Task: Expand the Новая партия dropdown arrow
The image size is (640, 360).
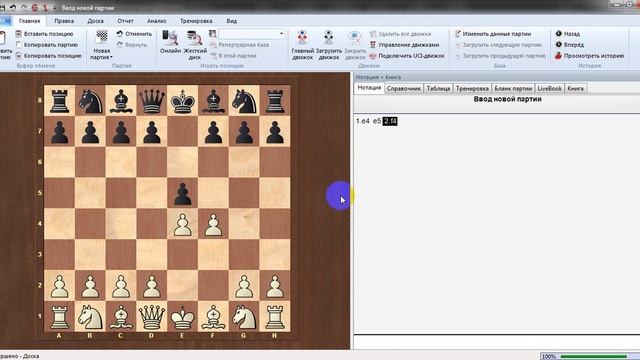Action: pos(111,58)
